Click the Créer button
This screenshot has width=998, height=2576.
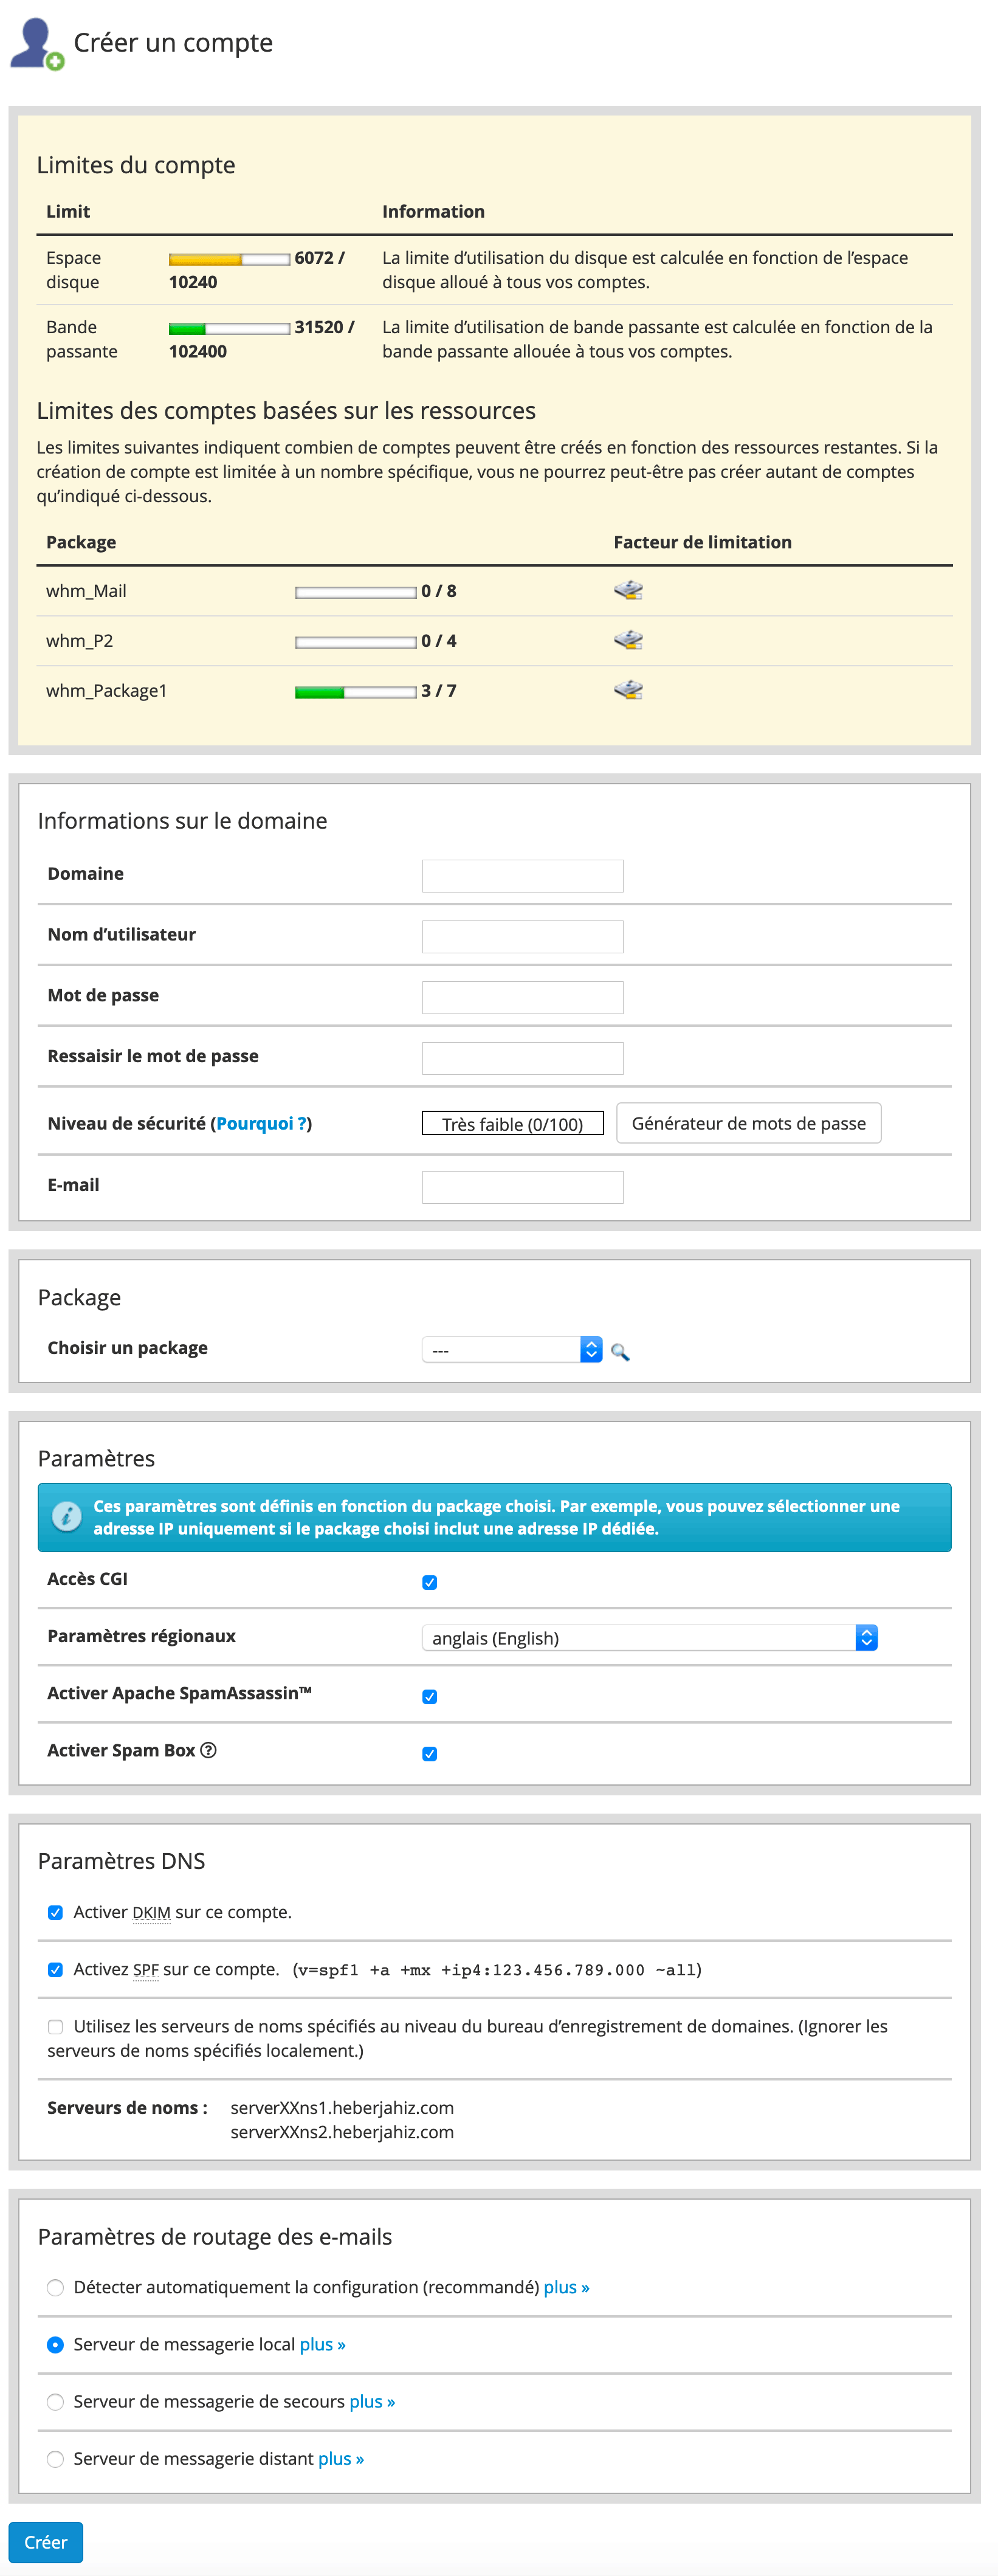click(x=46, y=2542)
